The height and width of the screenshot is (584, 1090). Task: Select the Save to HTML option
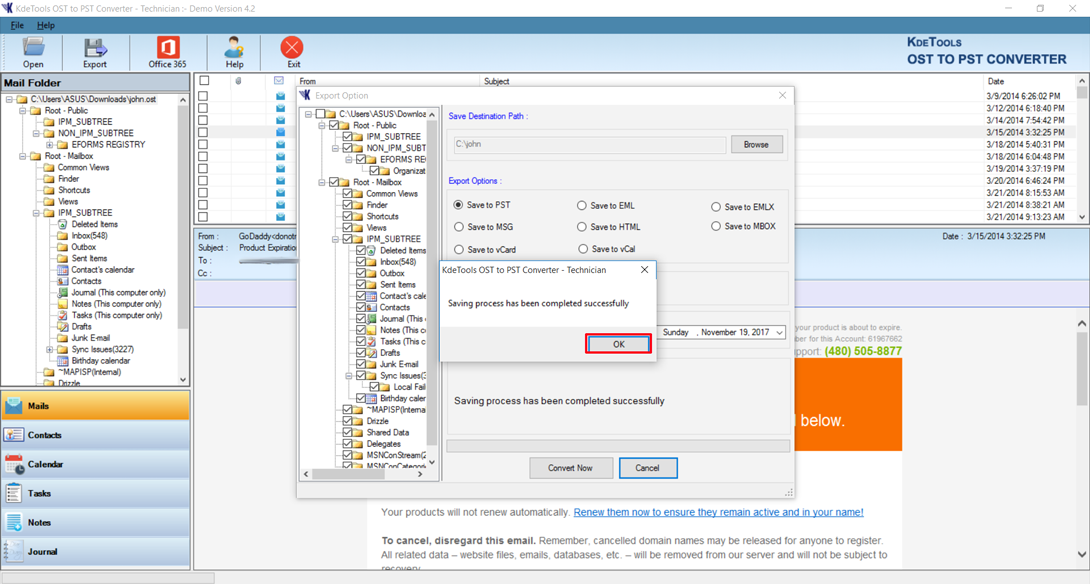pyautogui.click(x=582, y=227)
